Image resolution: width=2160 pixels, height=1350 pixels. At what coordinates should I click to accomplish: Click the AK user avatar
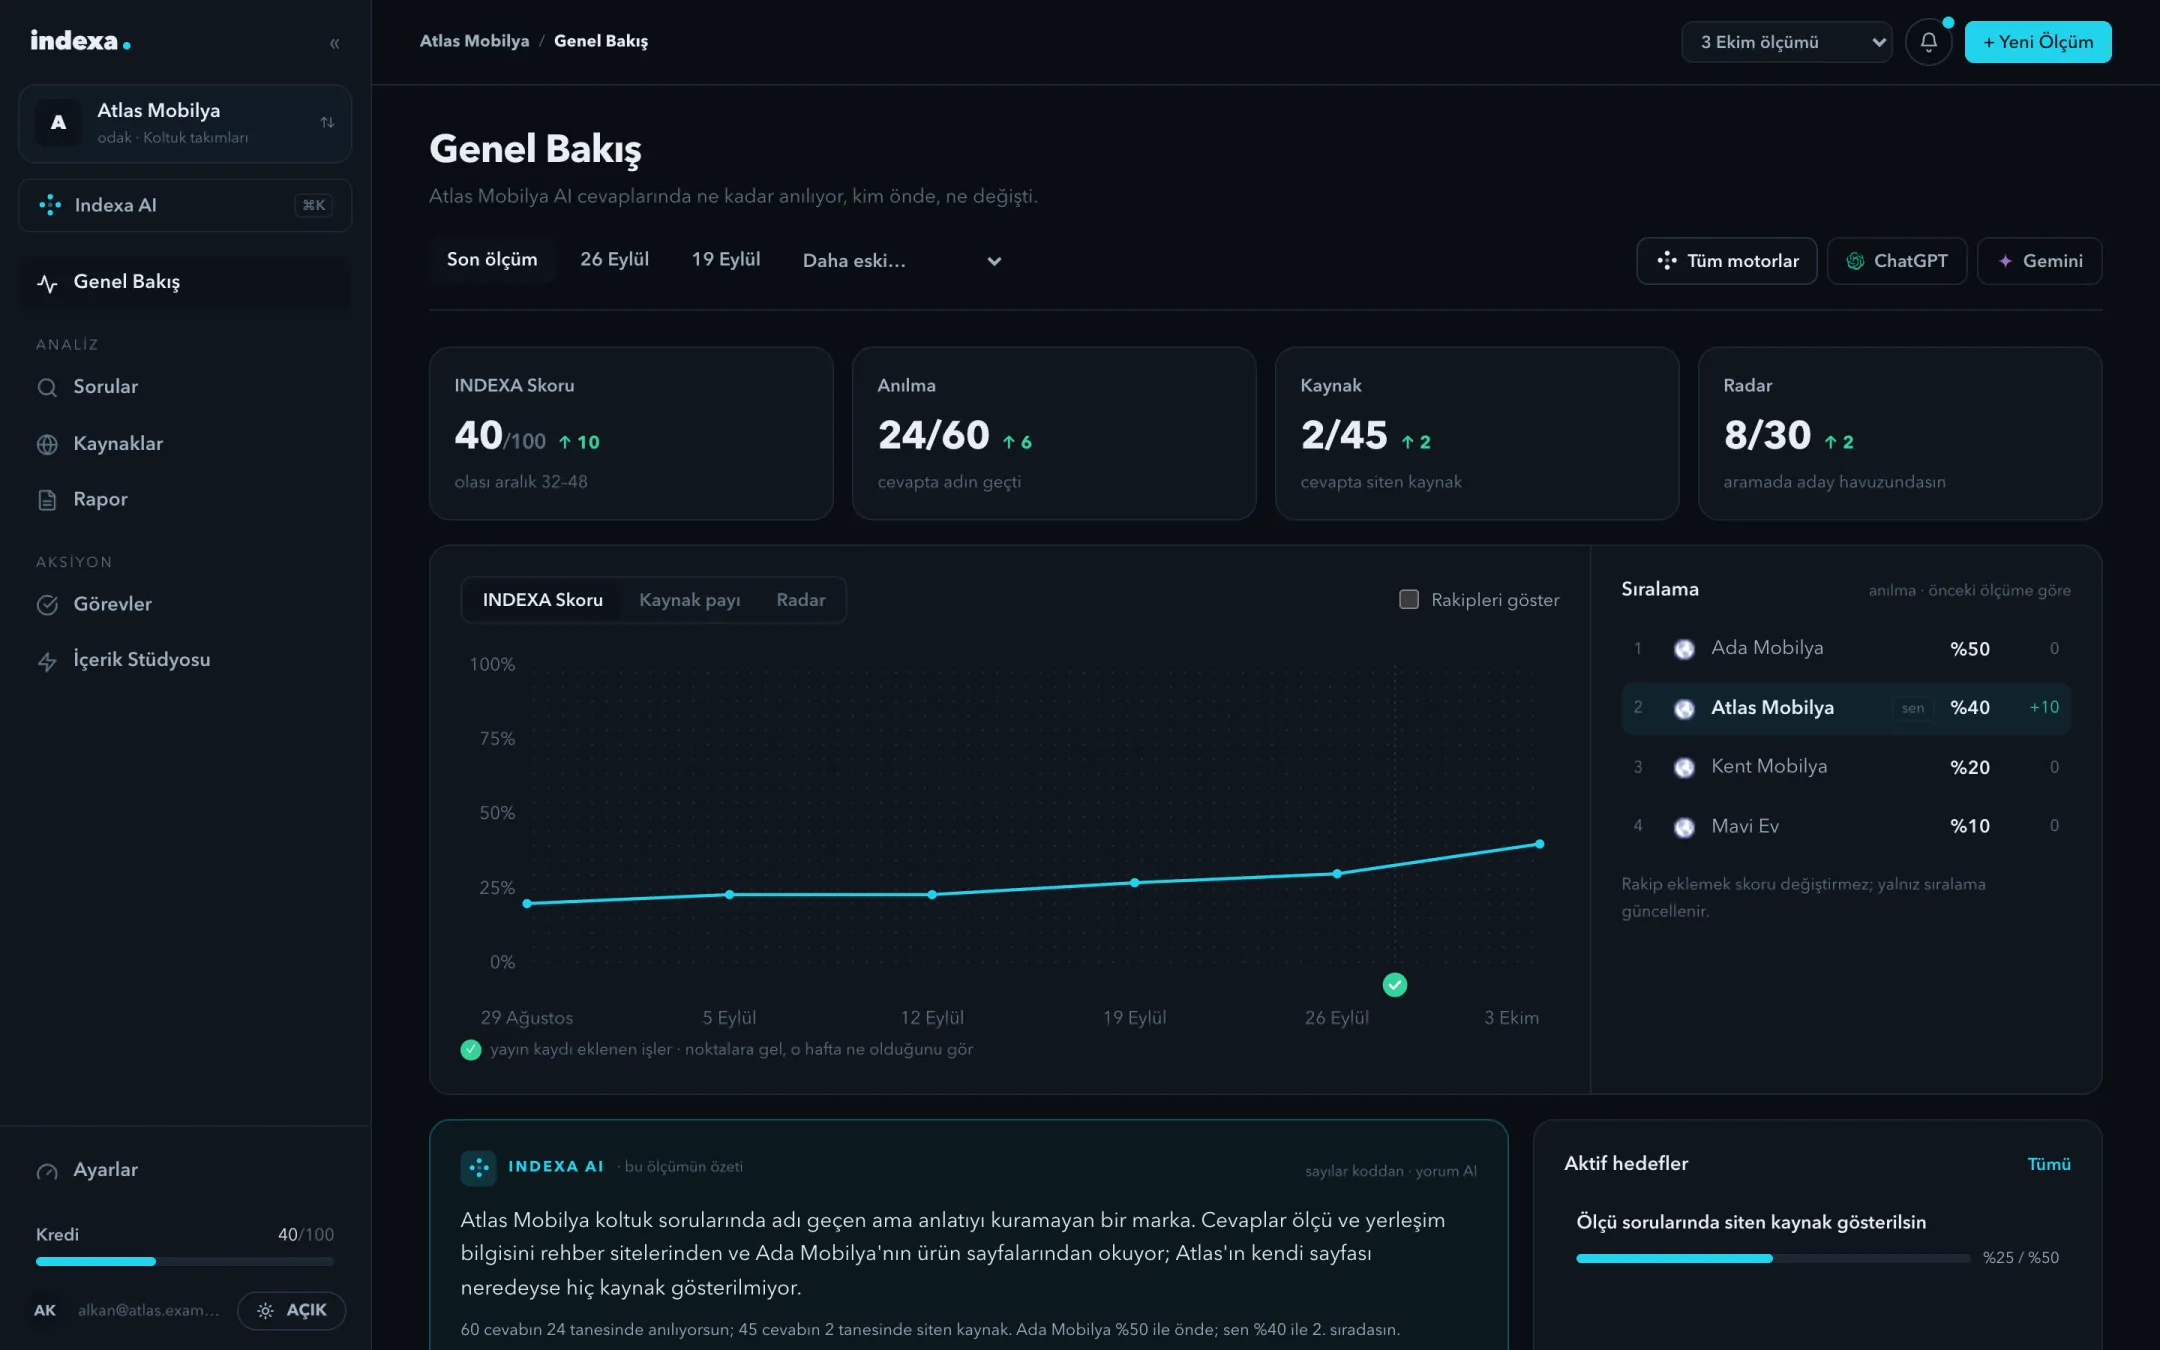tap(45, 1311)
